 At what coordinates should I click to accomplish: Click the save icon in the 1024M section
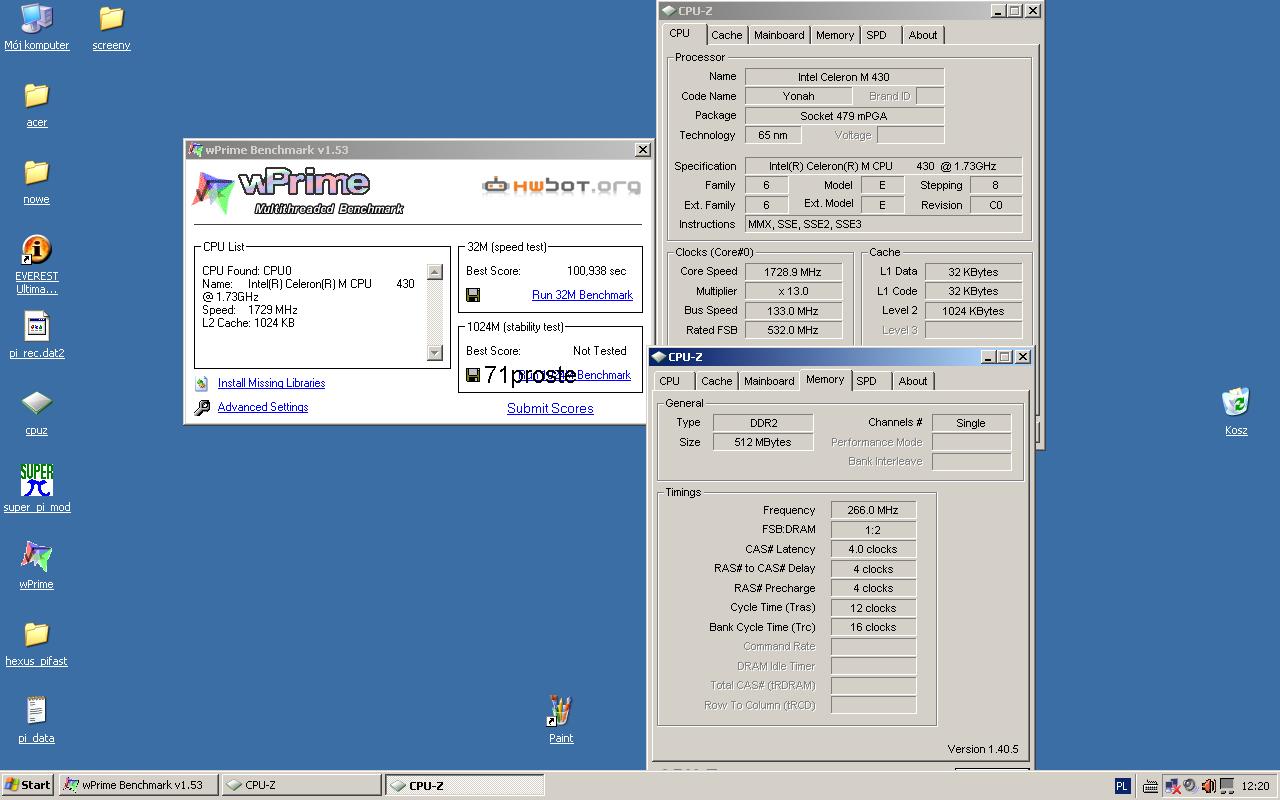point(473,375)
